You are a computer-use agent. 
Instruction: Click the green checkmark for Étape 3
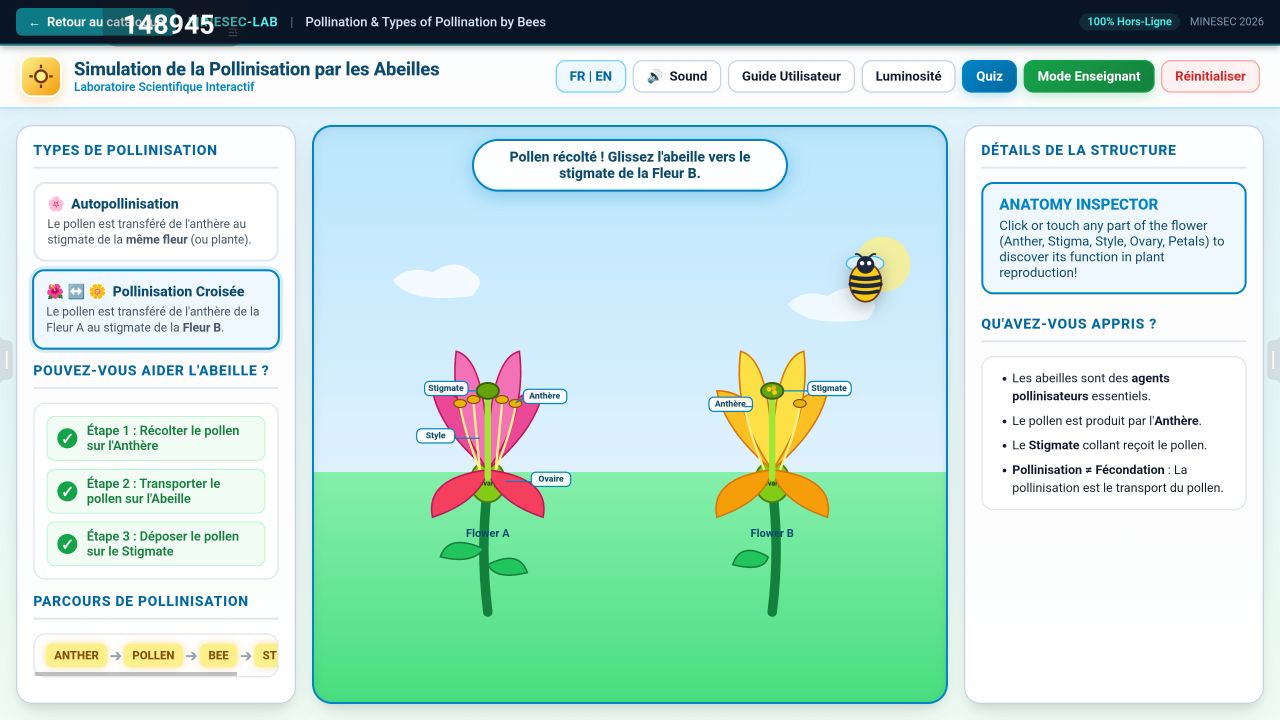click(x=67, y=544)
